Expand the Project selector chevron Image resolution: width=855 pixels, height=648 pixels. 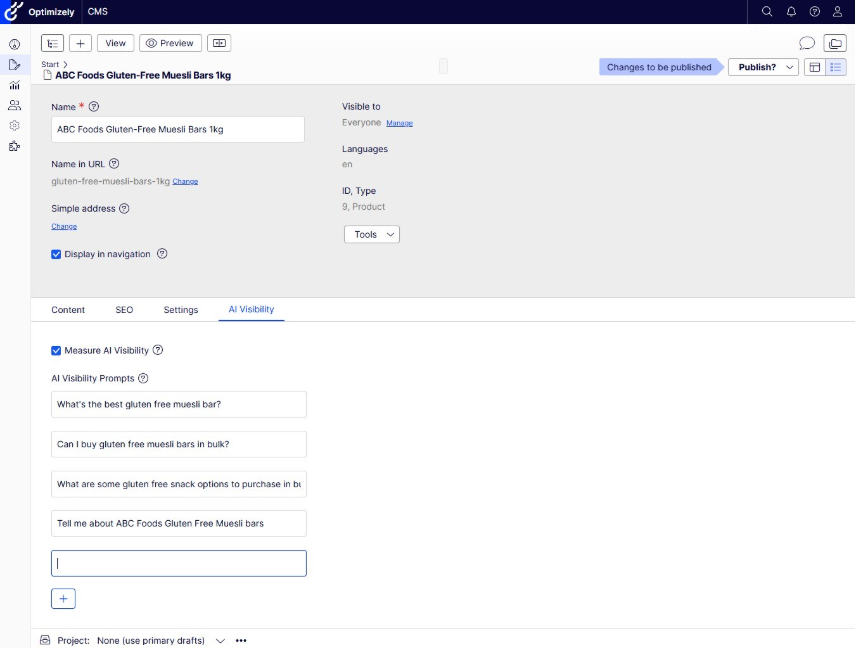point(220,640)
